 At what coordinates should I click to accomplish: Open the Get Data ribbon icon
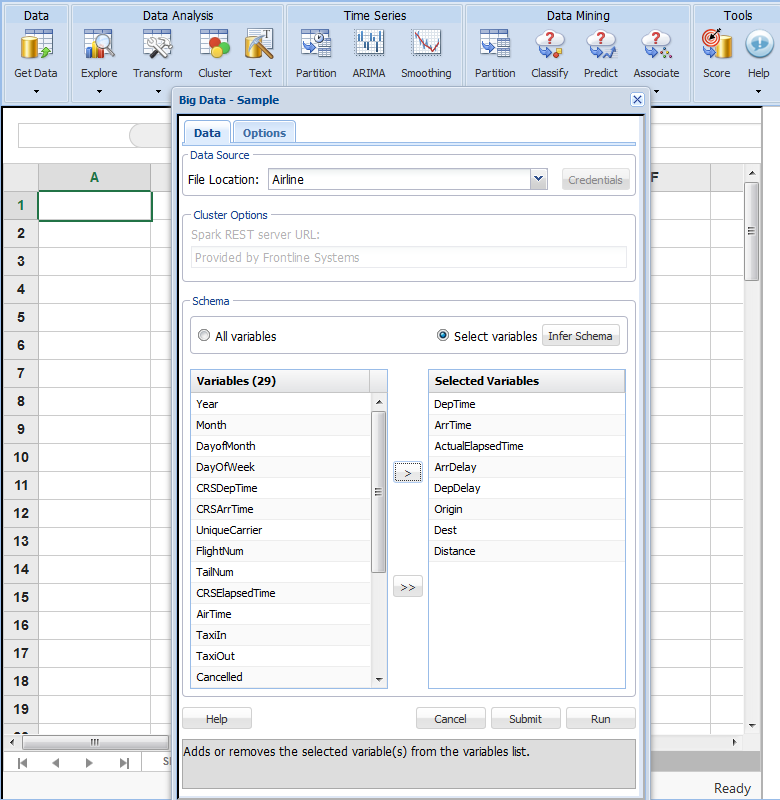(36, 44)
